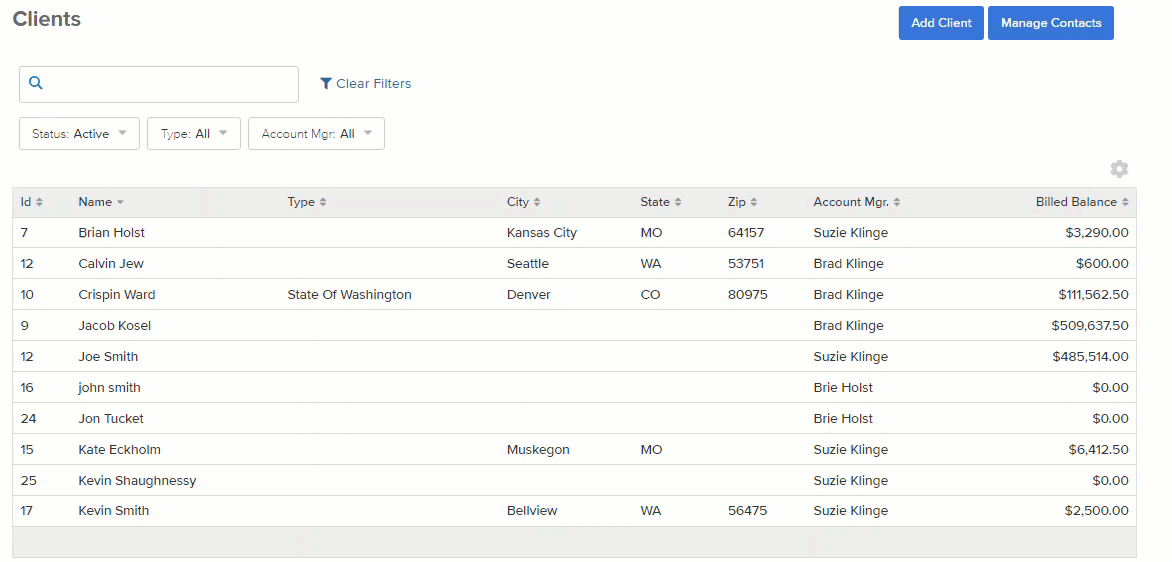Click the Add Client button

(941, 23)
